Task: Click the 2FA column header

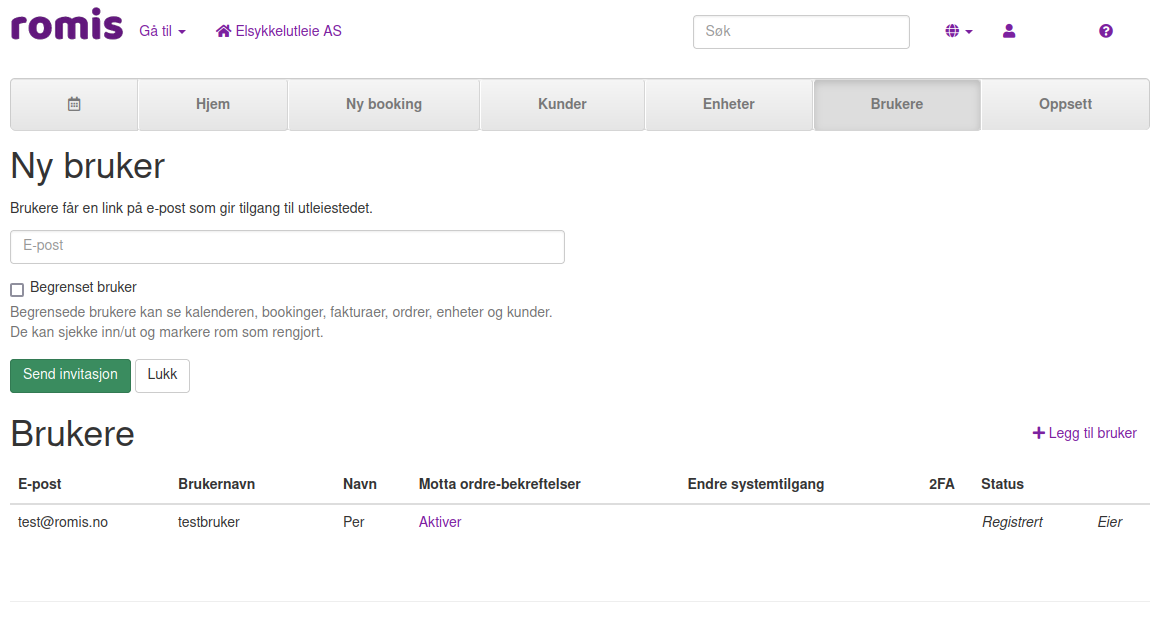Action: tap(941, 484)
